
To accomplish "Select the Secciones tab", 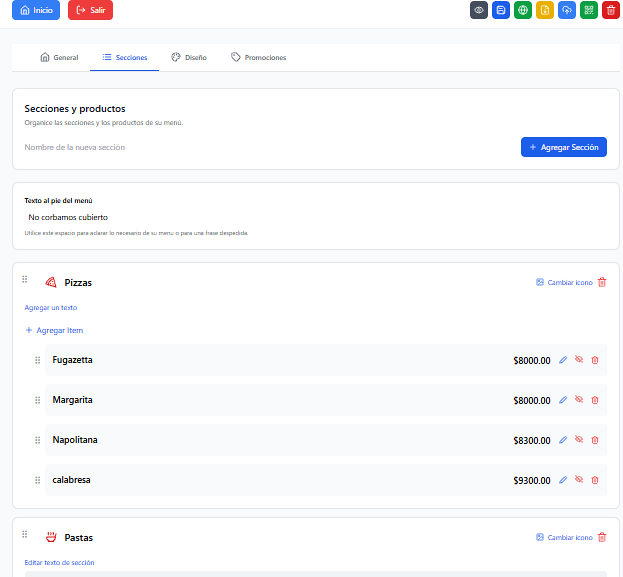I will (x=124, y=58).
